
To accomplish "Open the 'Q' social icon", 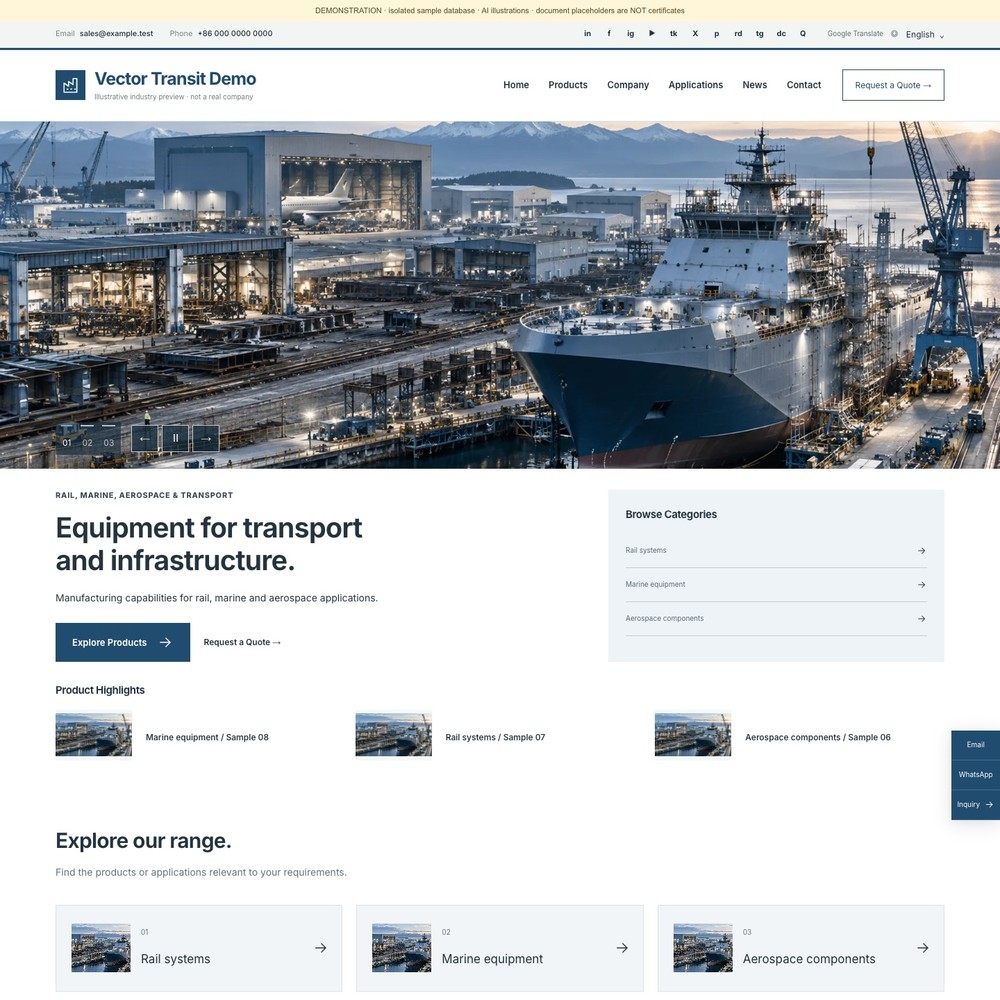I will point(803,34).
